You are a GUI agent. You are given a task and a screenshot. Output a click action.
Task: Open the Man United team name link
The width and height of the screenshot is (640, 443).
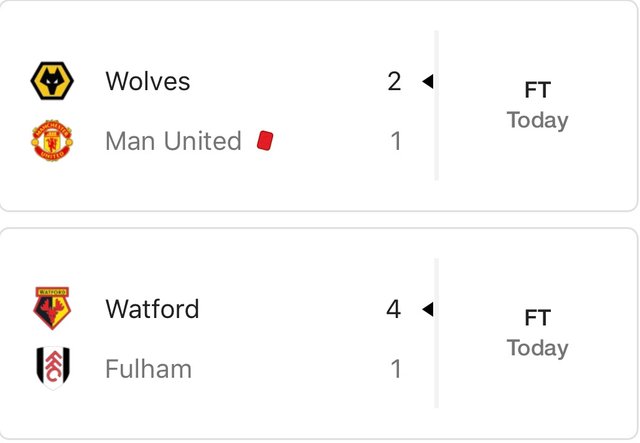(173, 141)
